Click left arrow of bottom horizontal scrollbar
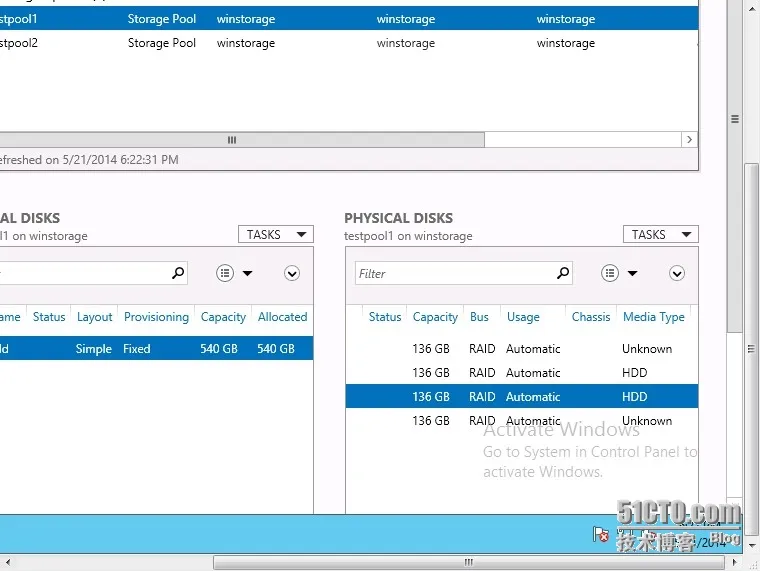This screenshot has width=760, height=571. 8,562
